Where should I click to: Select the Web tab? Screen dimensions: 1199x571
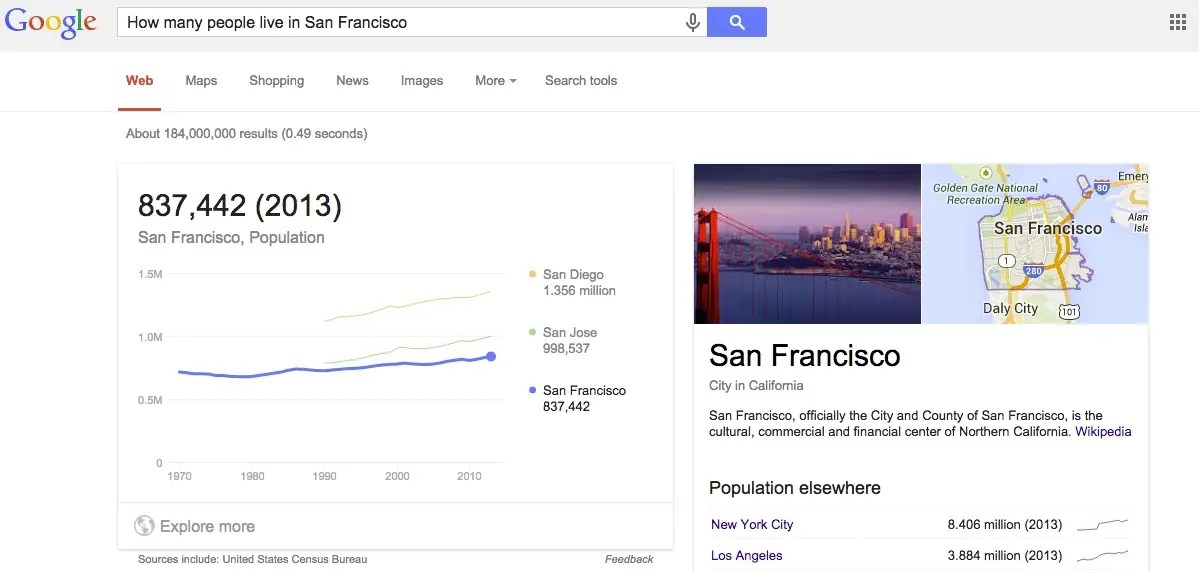[139, 80]
